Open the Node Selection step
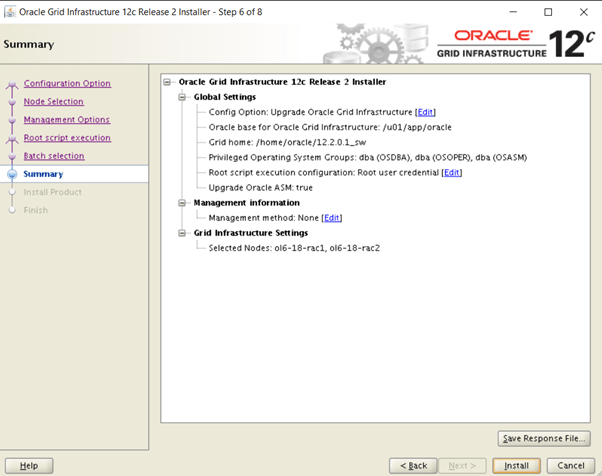Viewport: 602px width, 476px height. click(x=53, y=102)
